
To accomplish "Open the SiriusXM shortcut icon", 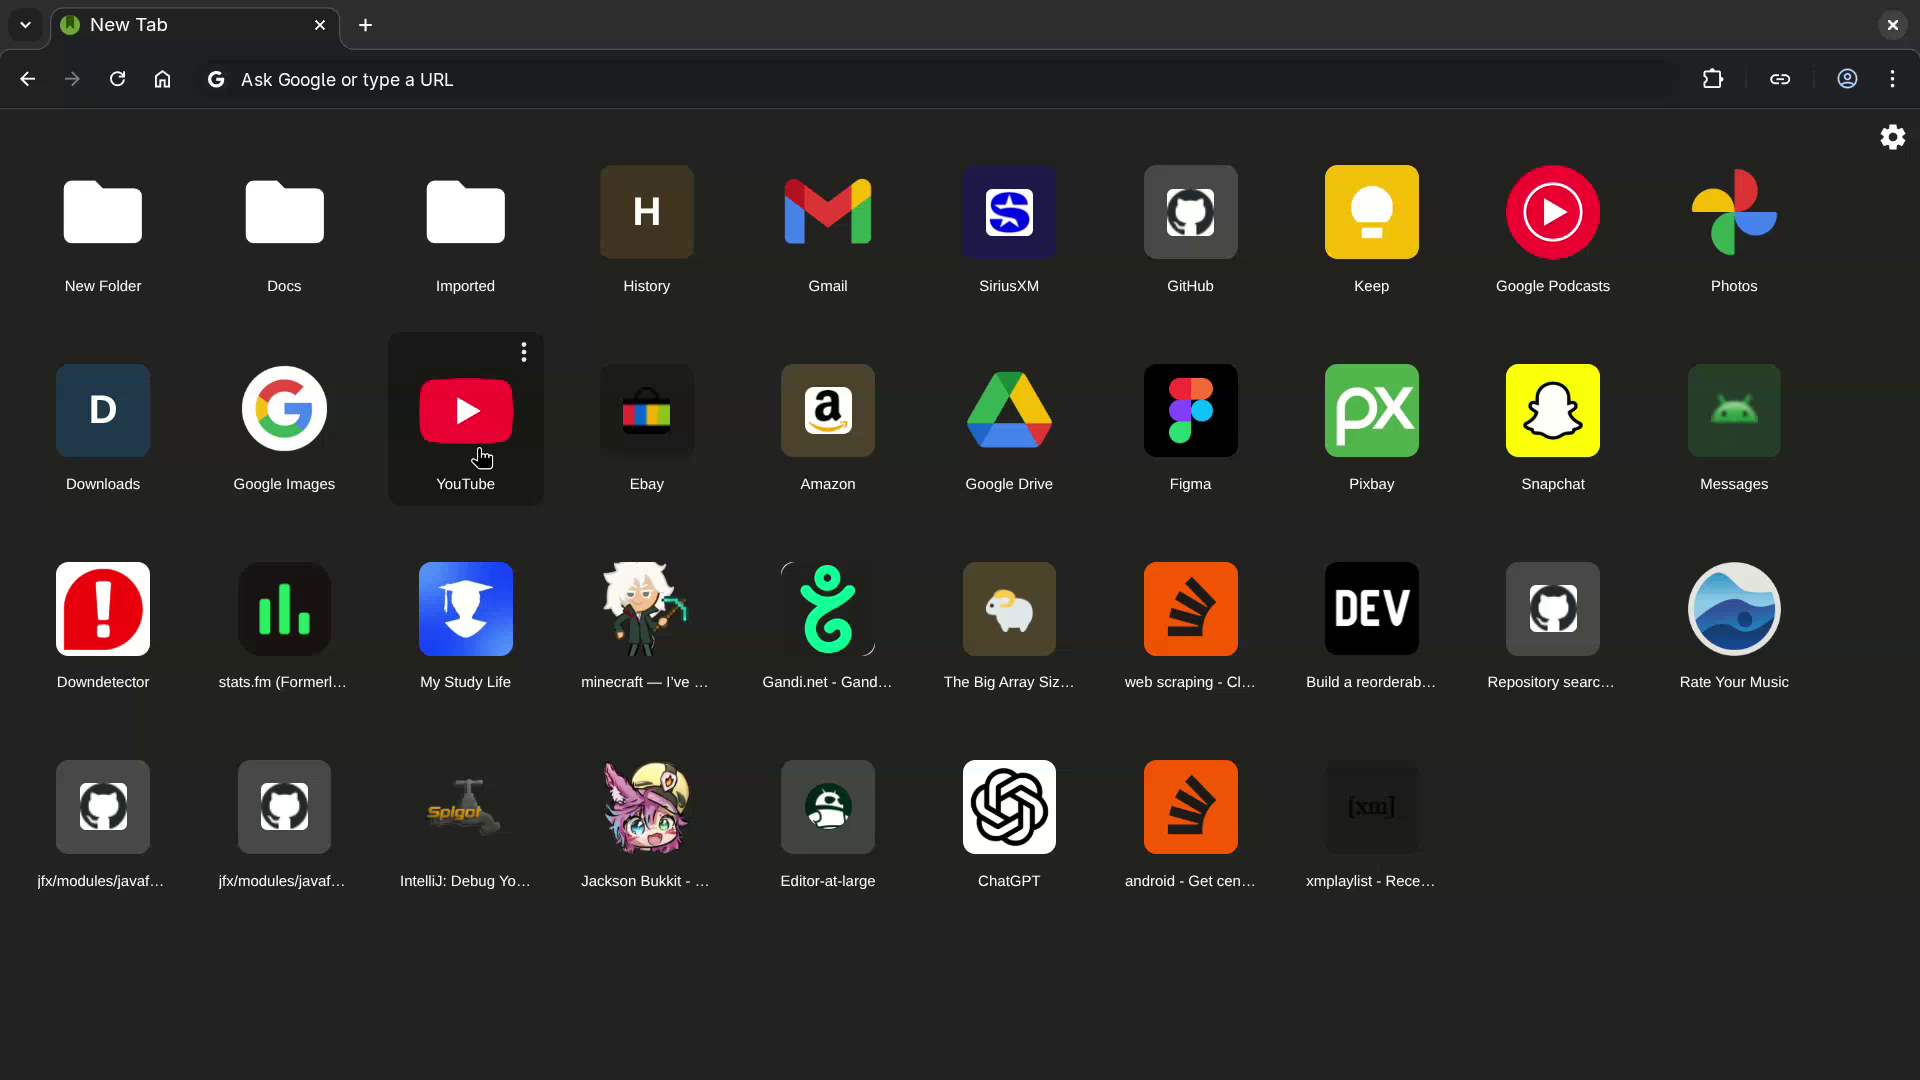I will [x=1008, y=212].
